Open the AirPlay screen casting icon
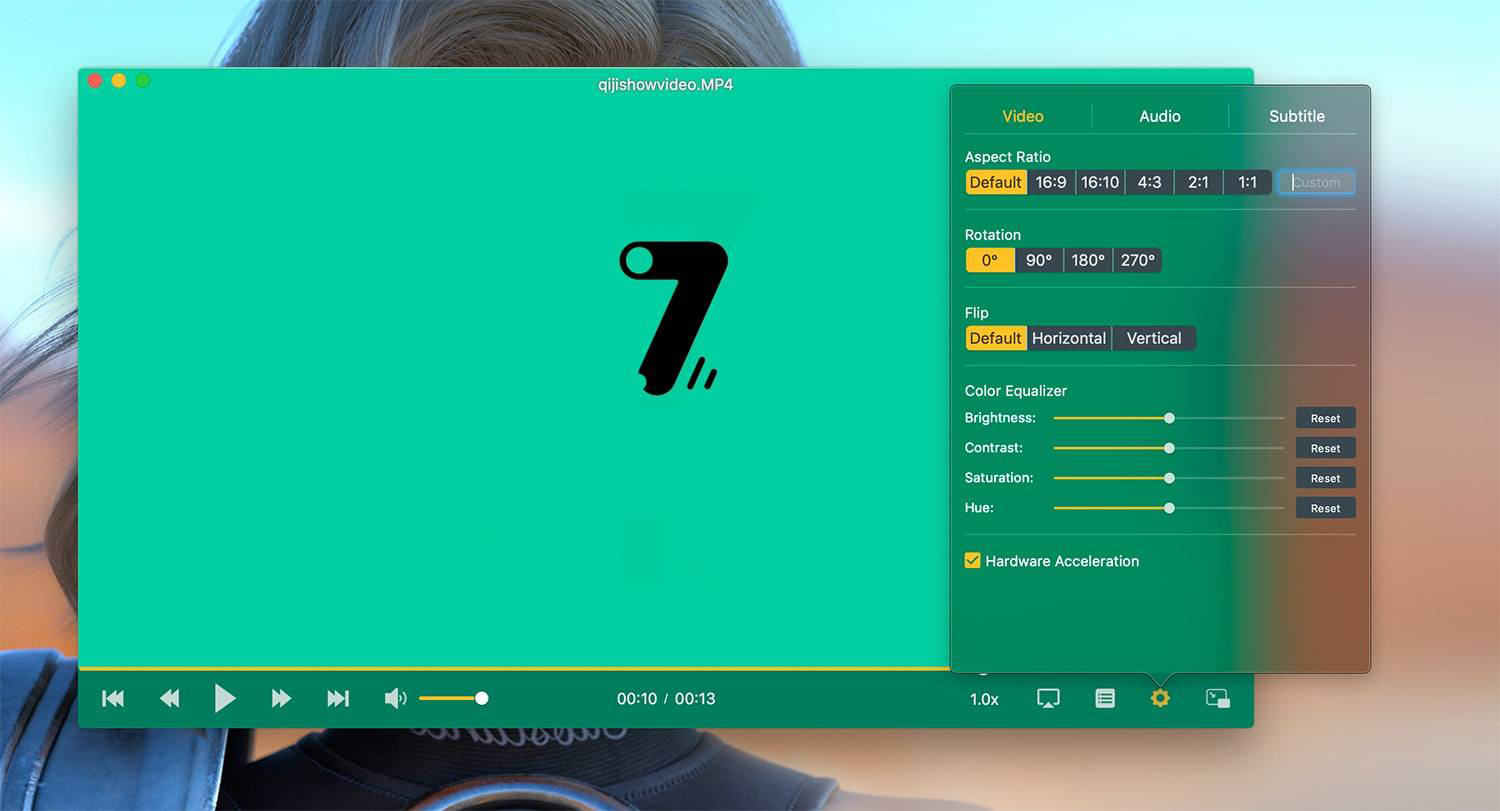This screenshot has height=811, width=1500. 1047,699
